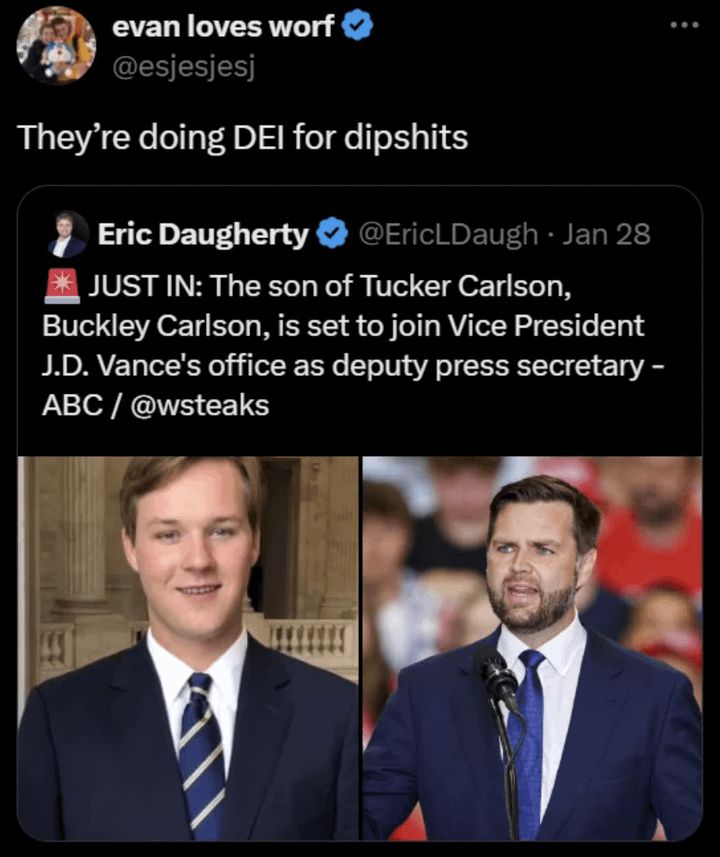Open the @wsteaks mention link

pos(200,406)
